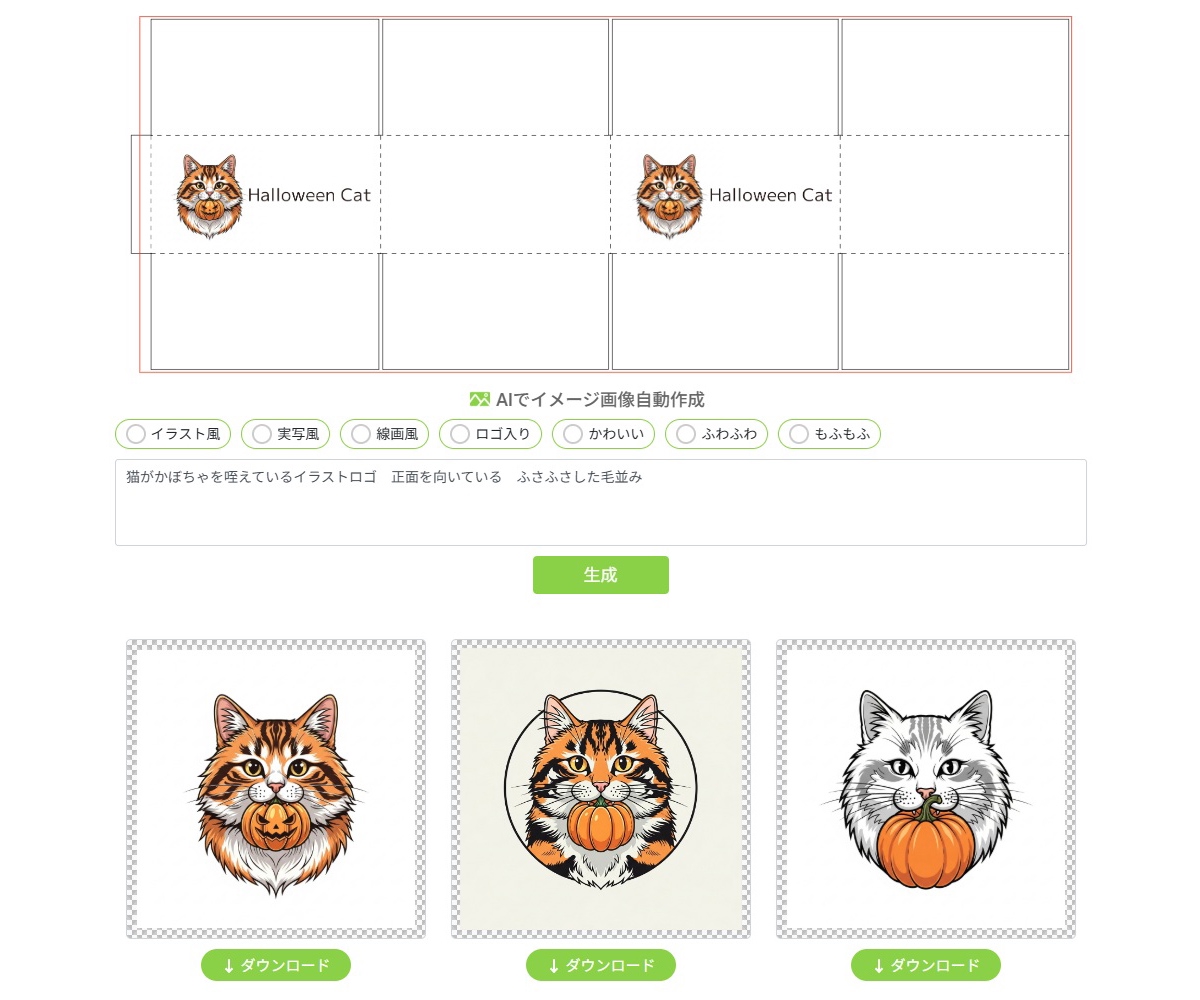Select the white gray cat pumpkin thumbnail
Image resolution: width=1200 pixels, height=1000 pixels.
pyautogui.click(x=926, y=789)
